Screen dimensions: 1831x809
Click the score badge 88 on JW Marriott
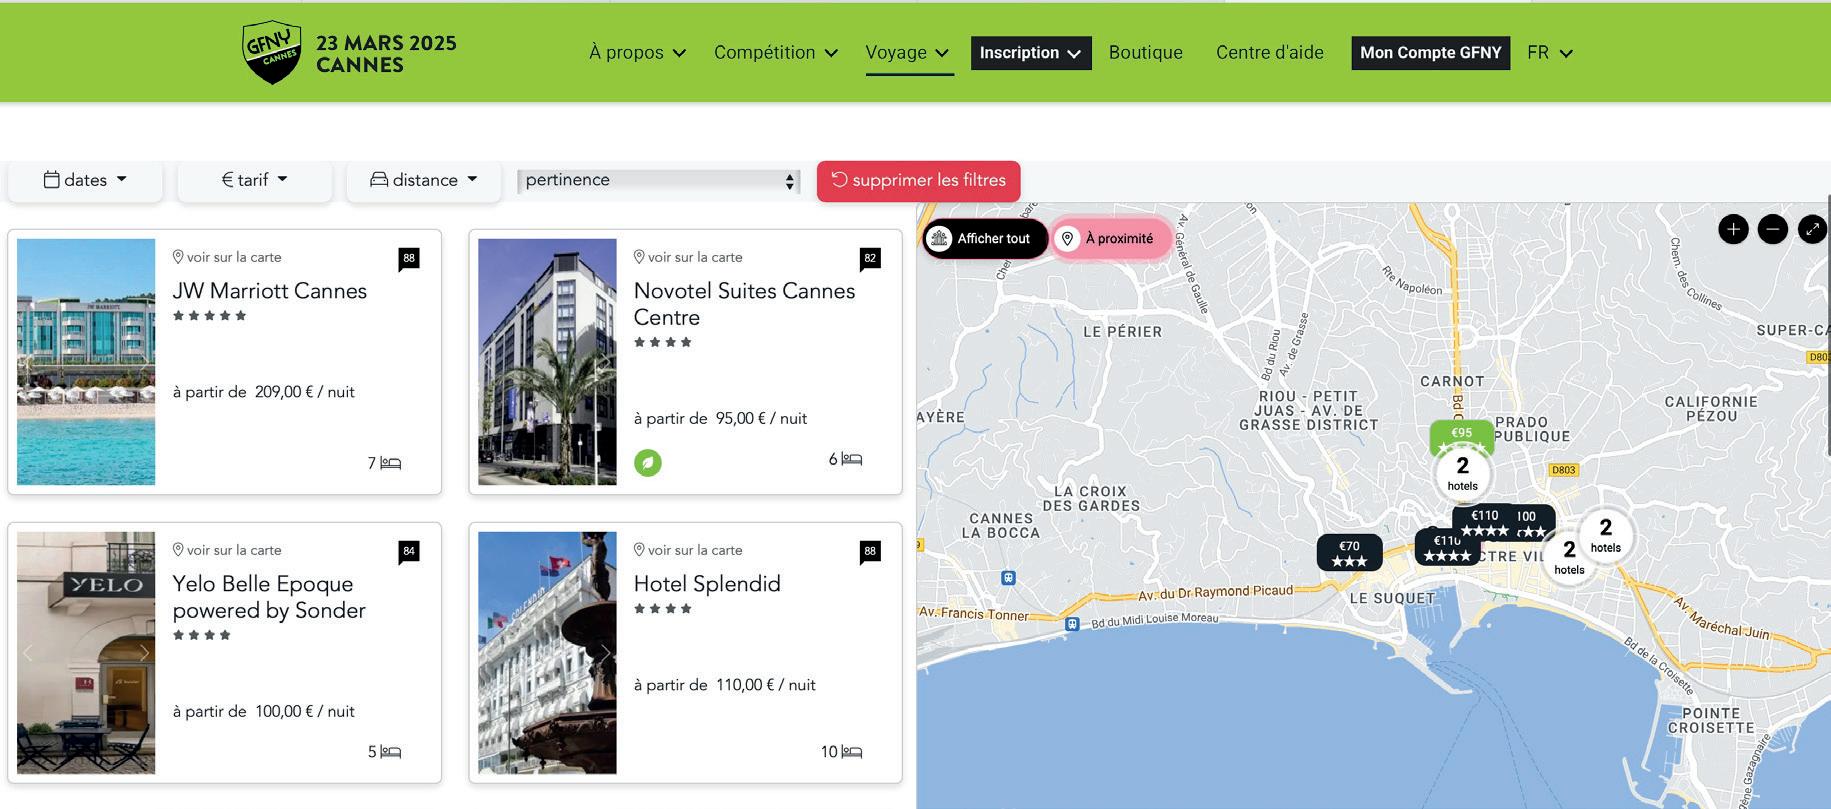click(x=409, y=259)
